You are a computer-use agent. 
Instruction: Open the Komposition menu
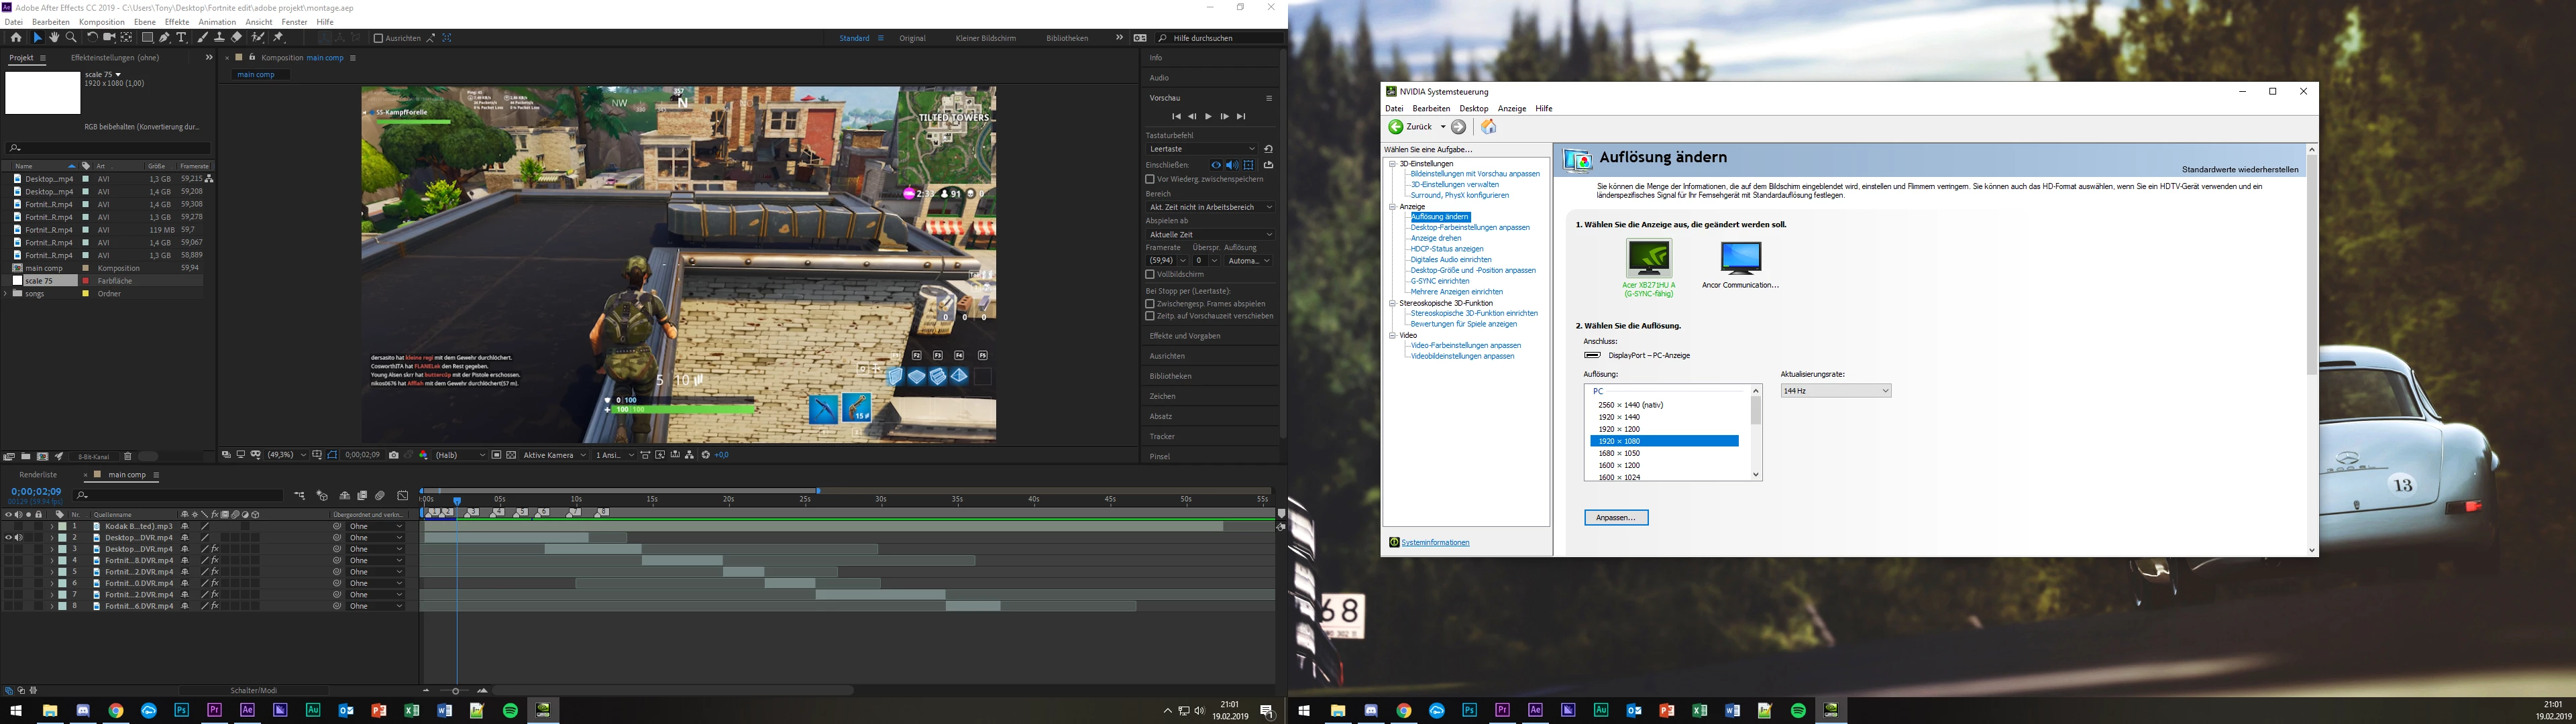(x=101, y=22)
